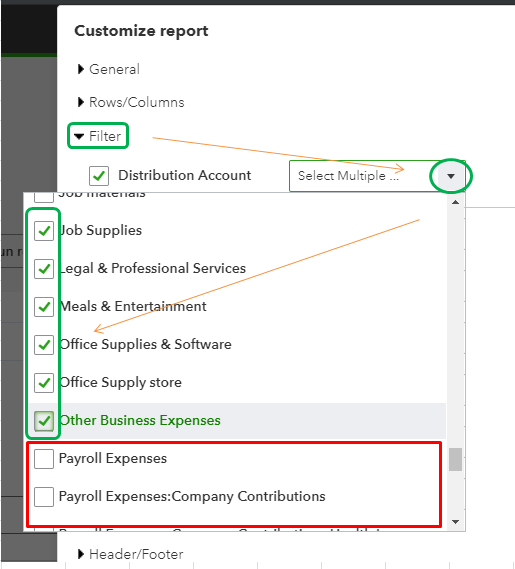
Task: Uncheck the Distribution Account filter checkbox
Action: [x=99, y=176]
